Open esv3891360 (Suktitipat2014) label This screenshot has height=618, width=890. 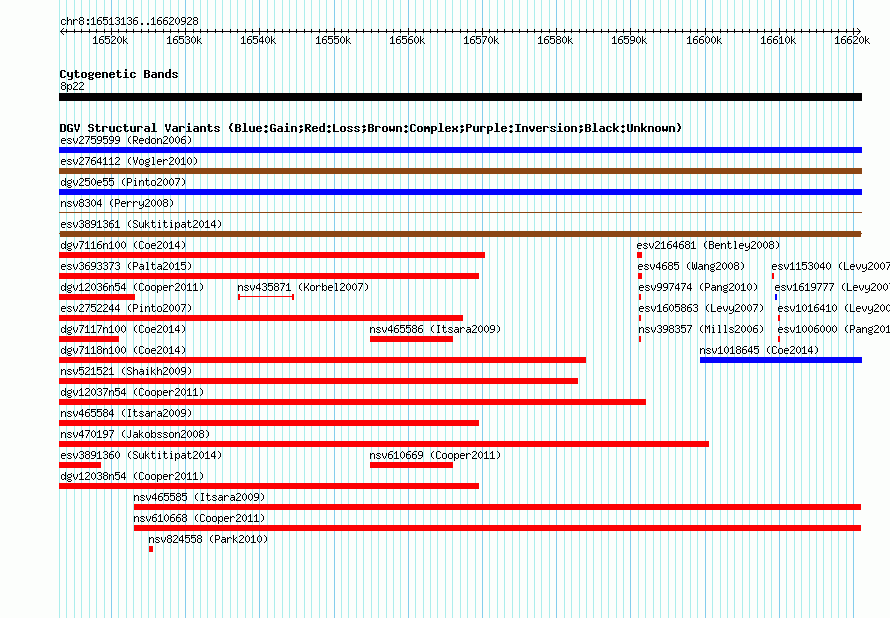tap(141, 455)
